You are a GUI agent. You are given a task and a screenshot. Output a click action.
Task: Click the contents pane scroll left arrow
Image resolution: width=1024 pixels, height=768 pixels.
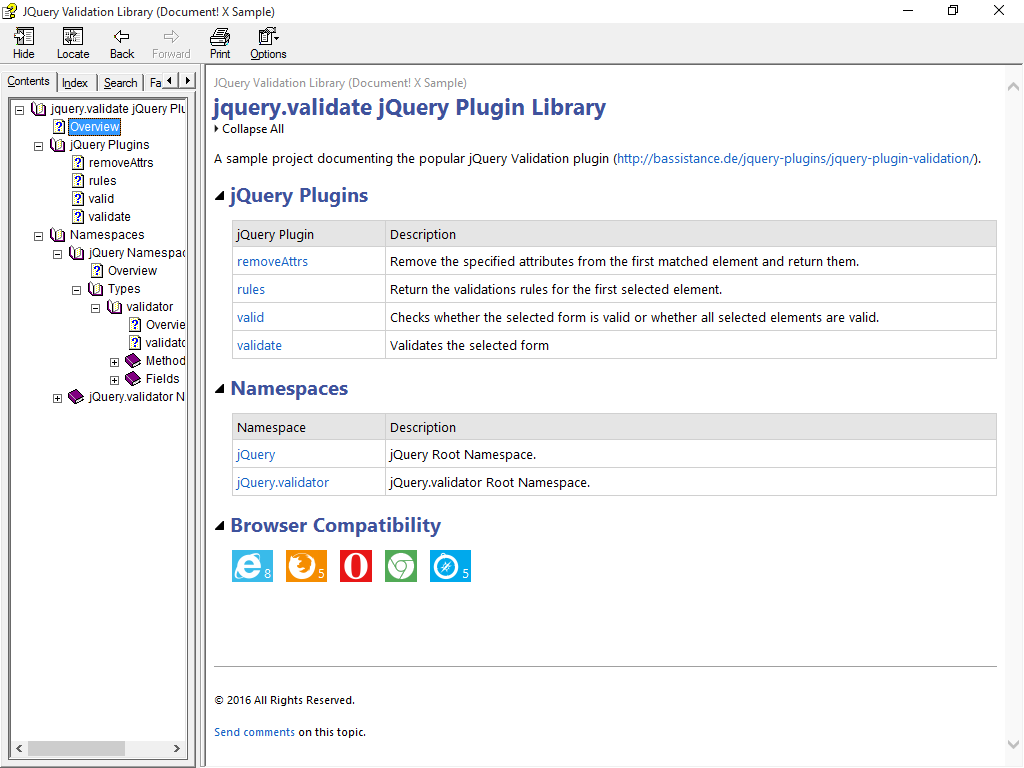click(19, 748)
